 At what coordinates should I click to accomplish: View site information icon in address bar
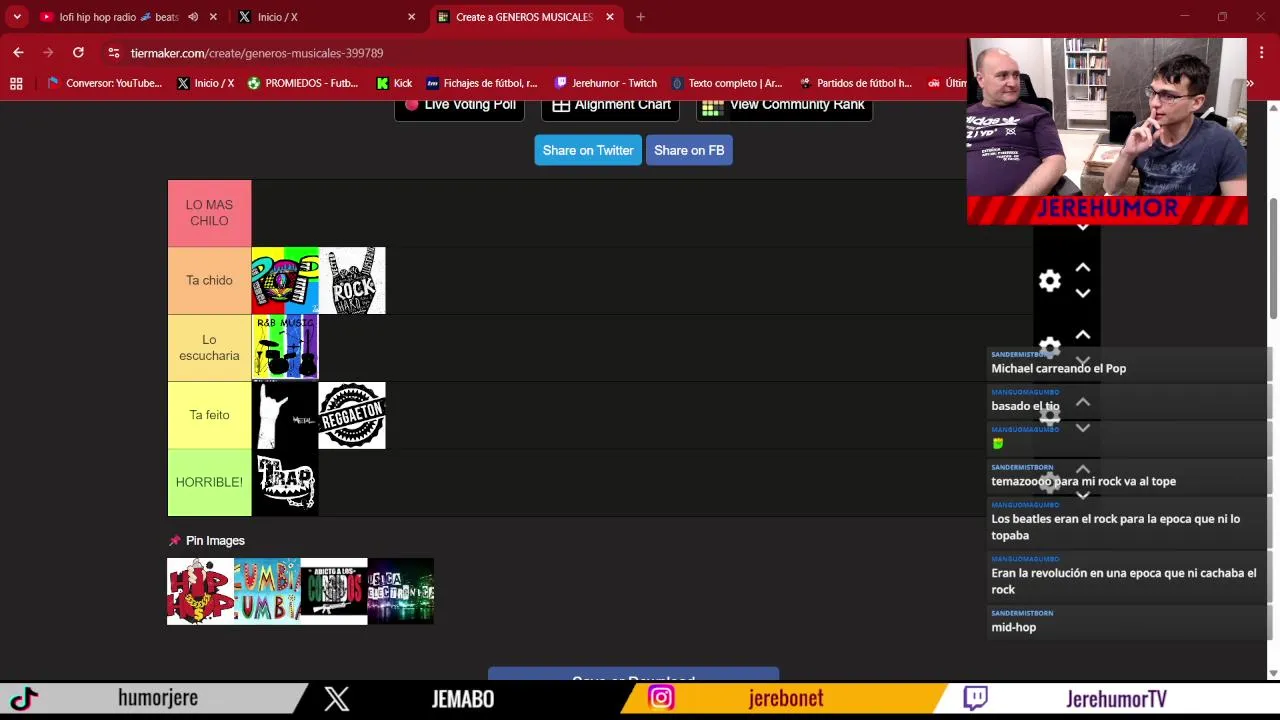pos(114,53)
